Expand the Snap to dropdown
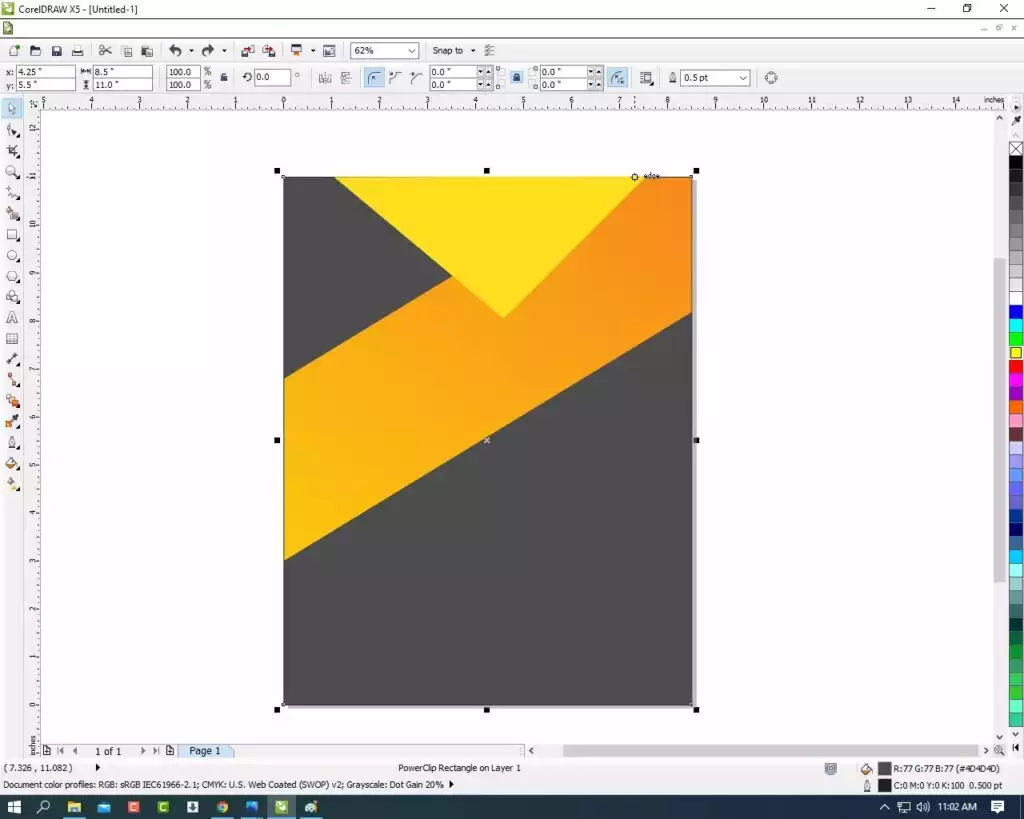 pyautogui.click(x=472, y=51)
